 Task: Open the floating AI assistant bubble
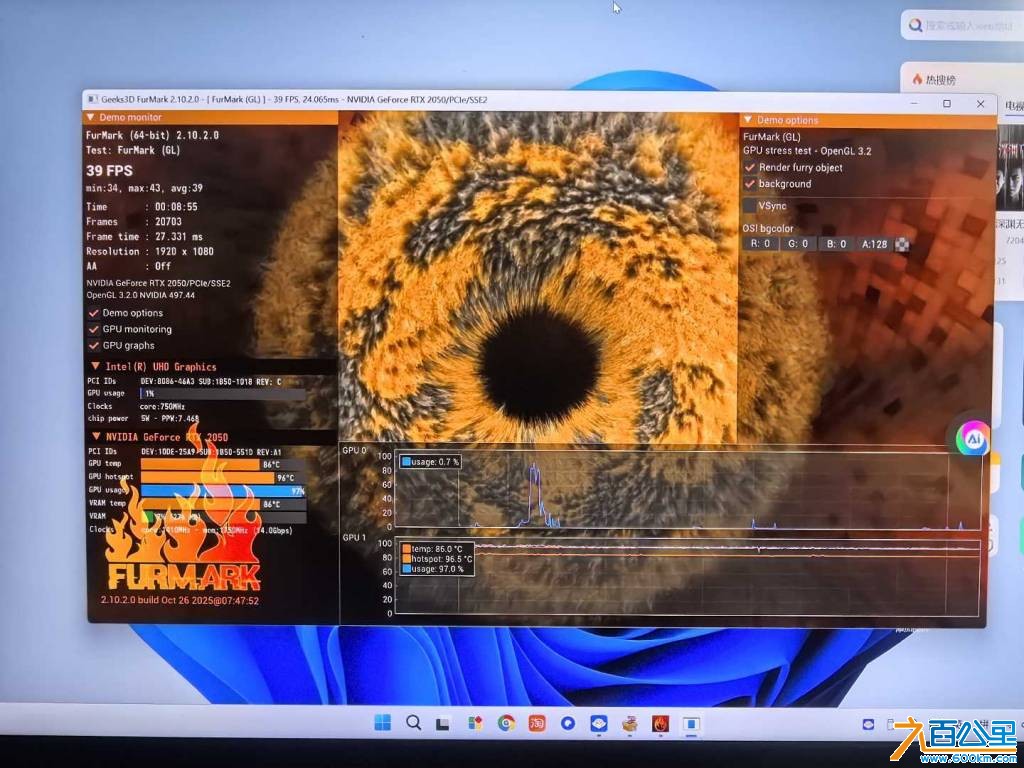click(x=973, y=439)
